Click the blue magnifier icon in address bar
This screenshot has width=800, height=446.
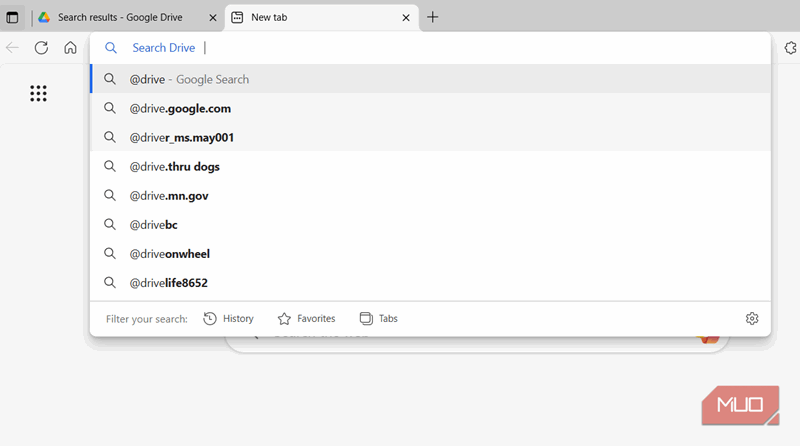[x=111, y=48]
